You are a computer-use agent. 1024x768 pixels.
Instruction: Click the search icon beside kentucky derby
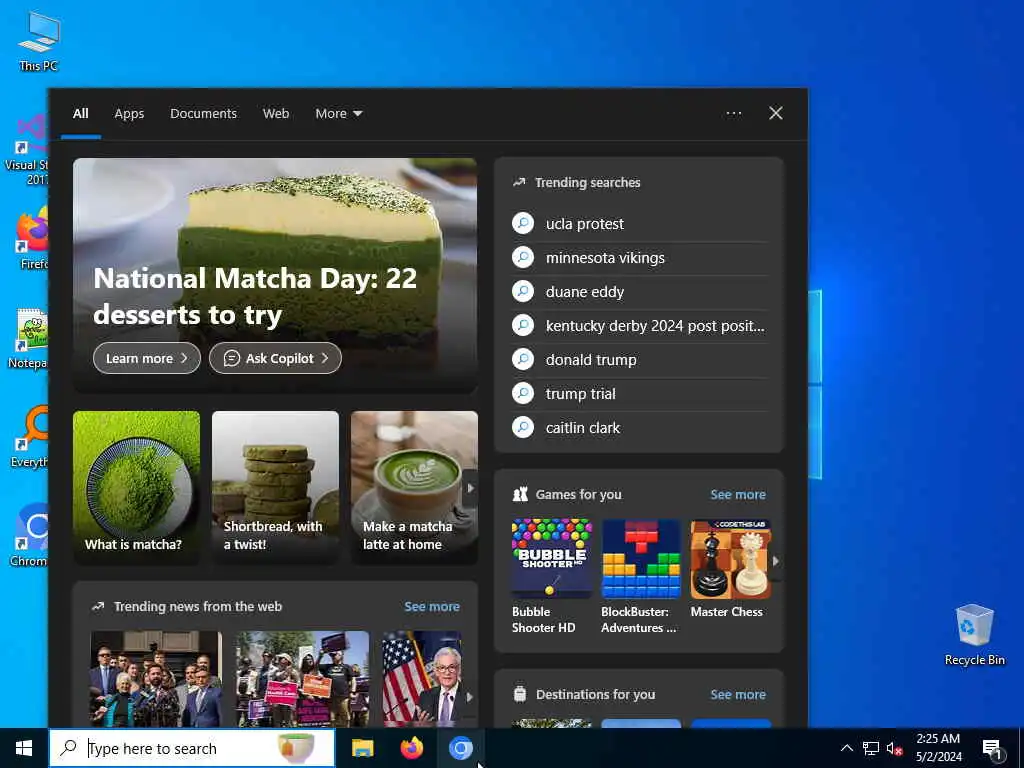pyautogui.click(x=523, y=325)
